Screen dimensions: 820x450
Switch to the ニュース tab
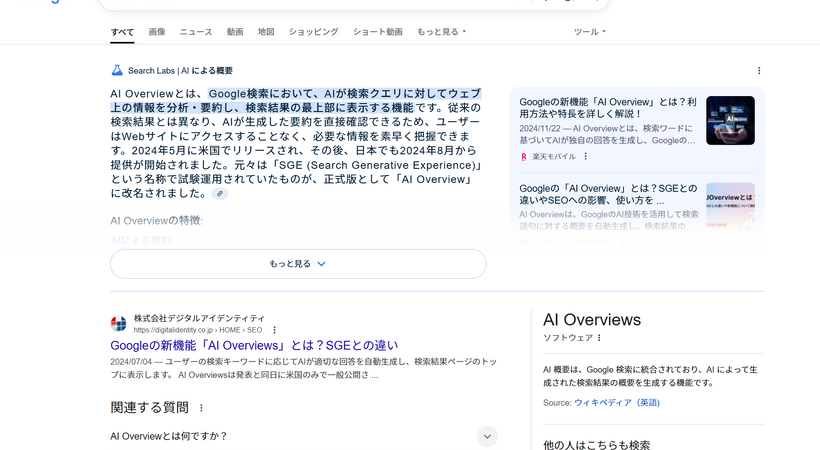[196, 32]
